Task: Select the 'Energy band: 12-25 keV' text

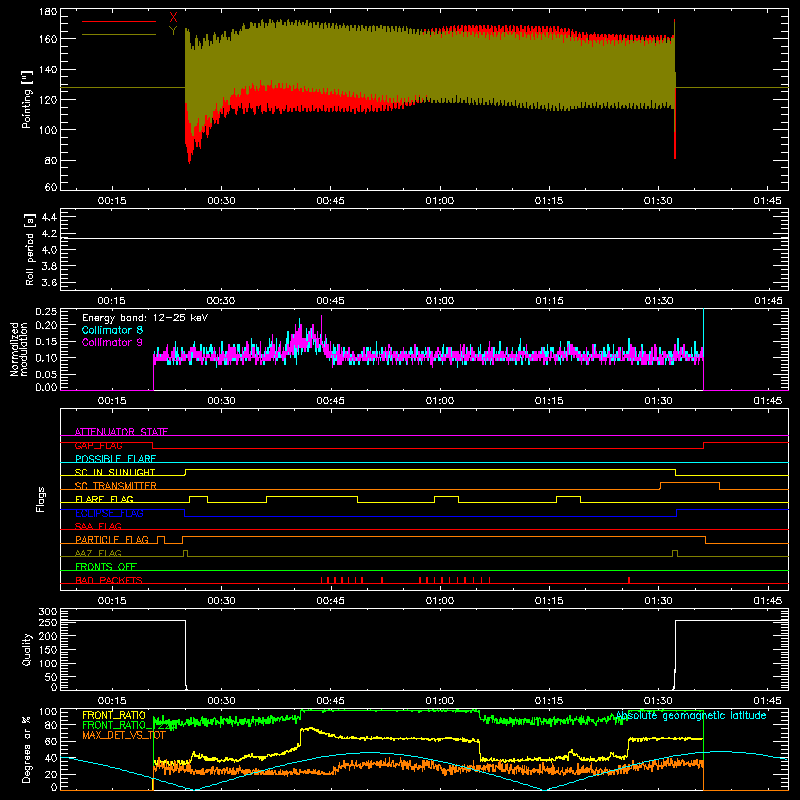Action: click(145, 318)
